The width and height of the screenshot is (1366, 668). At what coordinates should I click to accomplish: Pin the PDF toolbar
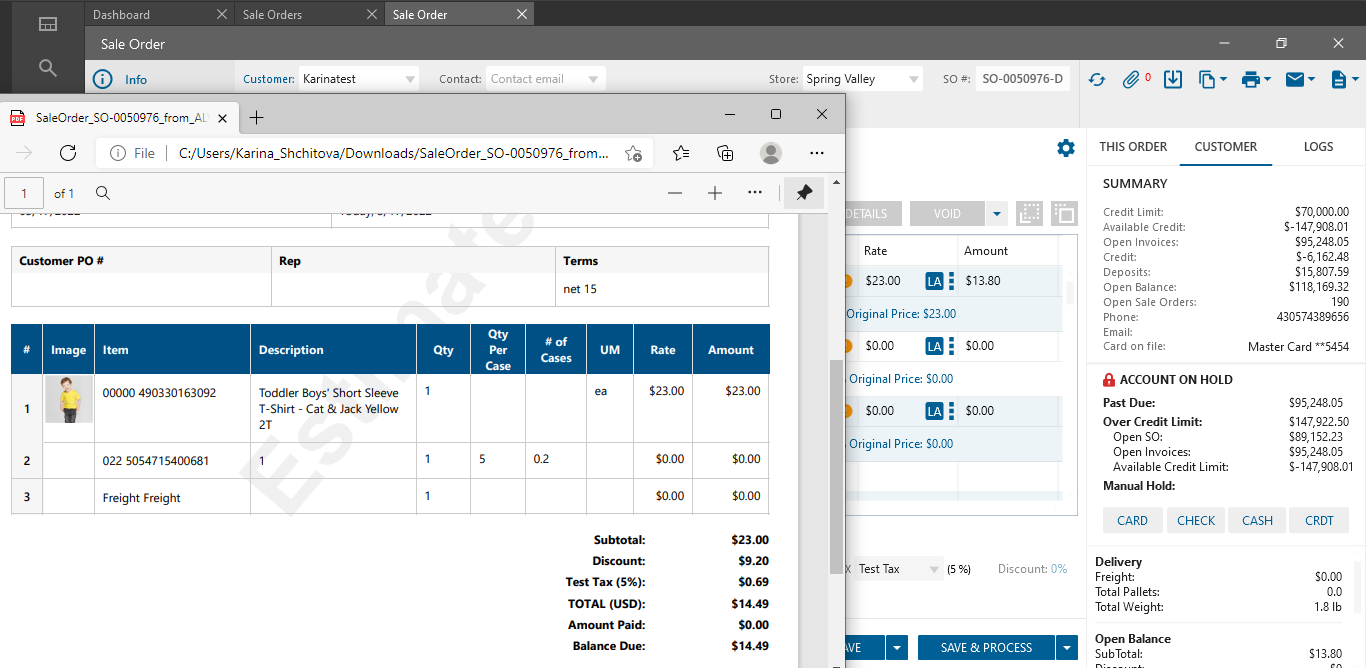[804, 193]
